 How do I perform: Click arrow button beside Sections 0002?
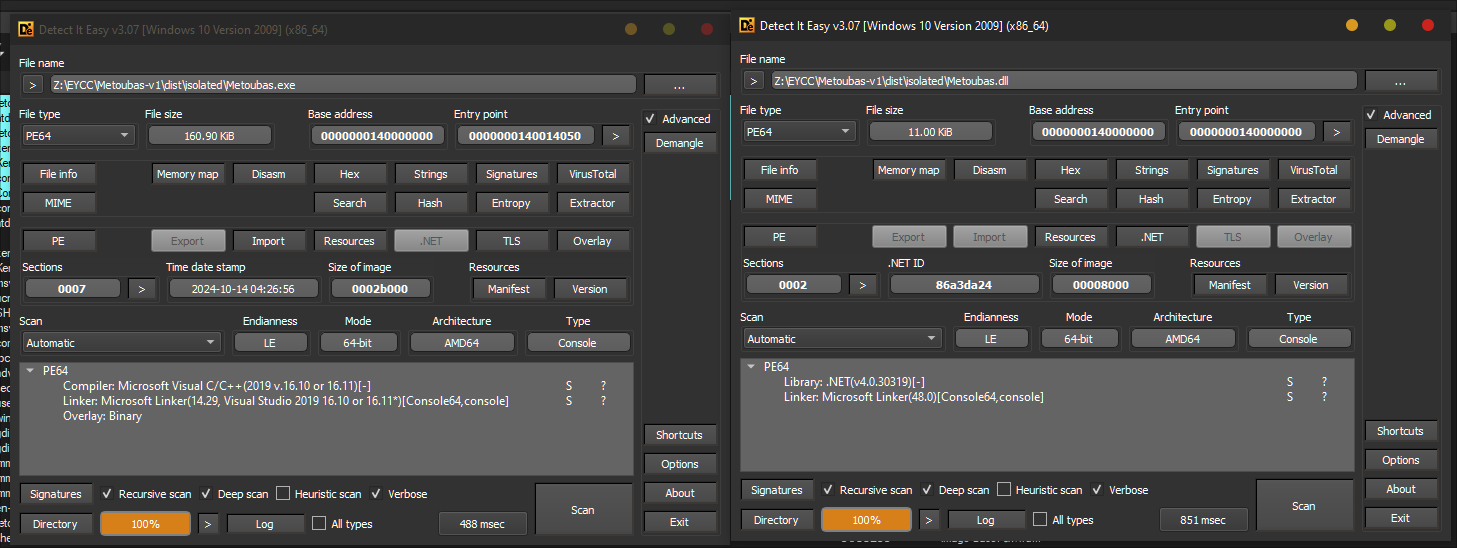(863, 284)
